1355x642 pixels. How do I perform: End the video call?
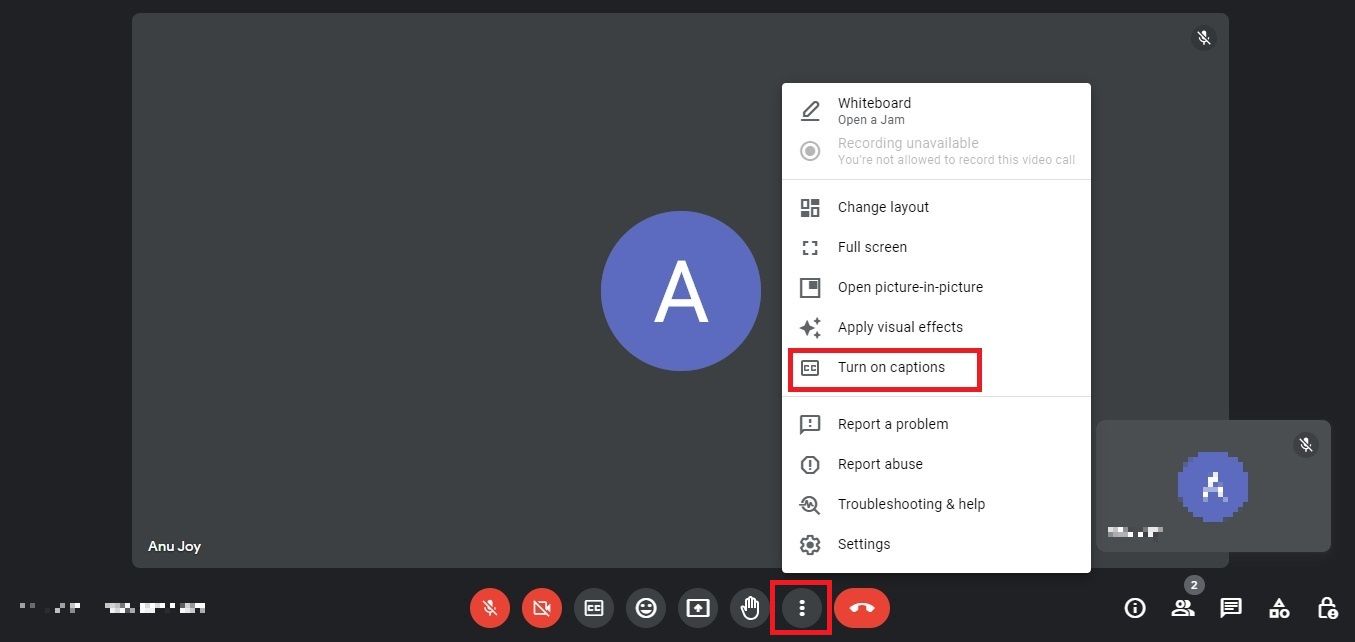point(861,607)
